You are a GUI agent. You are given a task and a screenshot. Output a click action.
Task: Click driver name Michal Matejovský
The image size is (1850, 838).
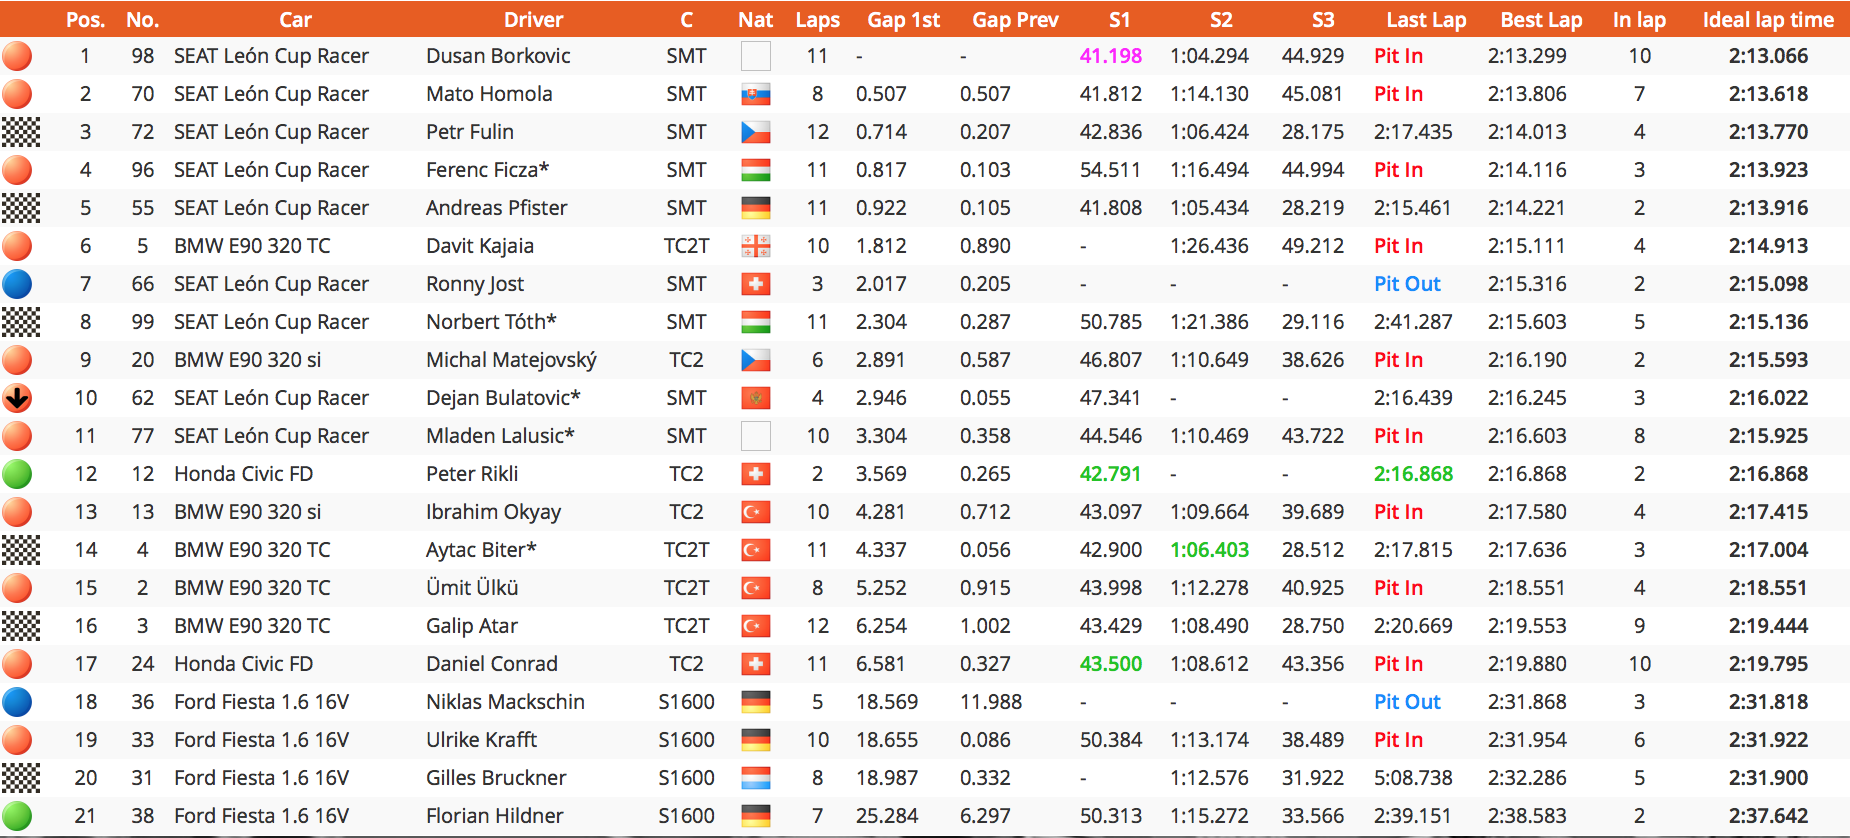click(x=511, y=360)
